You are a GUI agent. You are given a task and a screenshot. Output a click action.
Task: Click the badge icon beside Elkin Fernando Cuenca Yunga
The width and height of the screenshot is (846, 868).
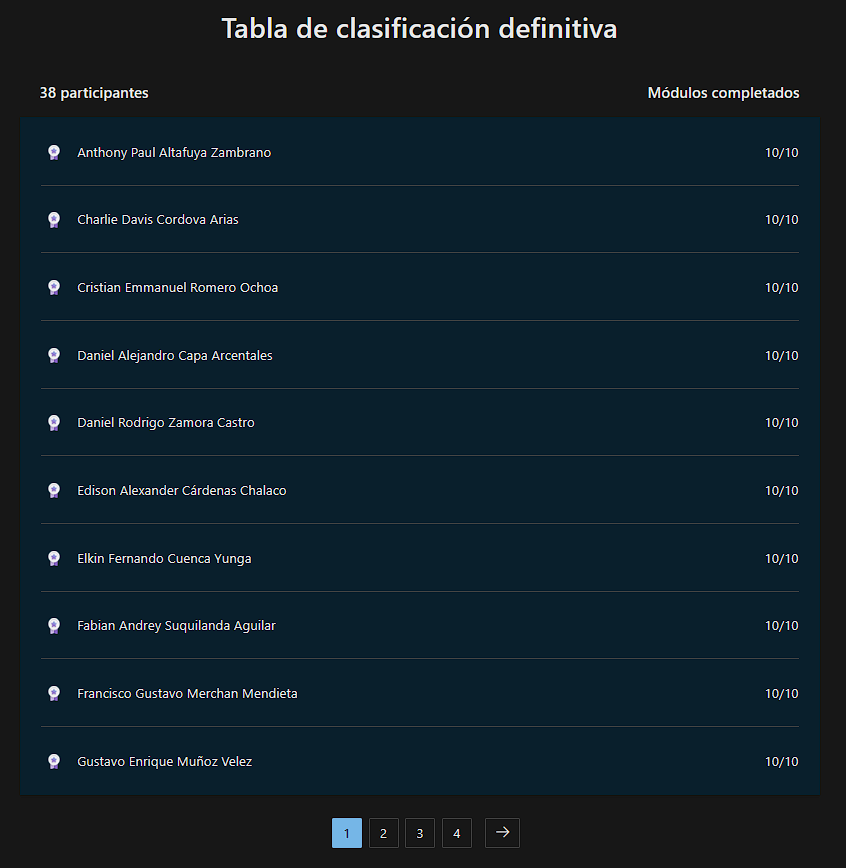tap(54, 558)
